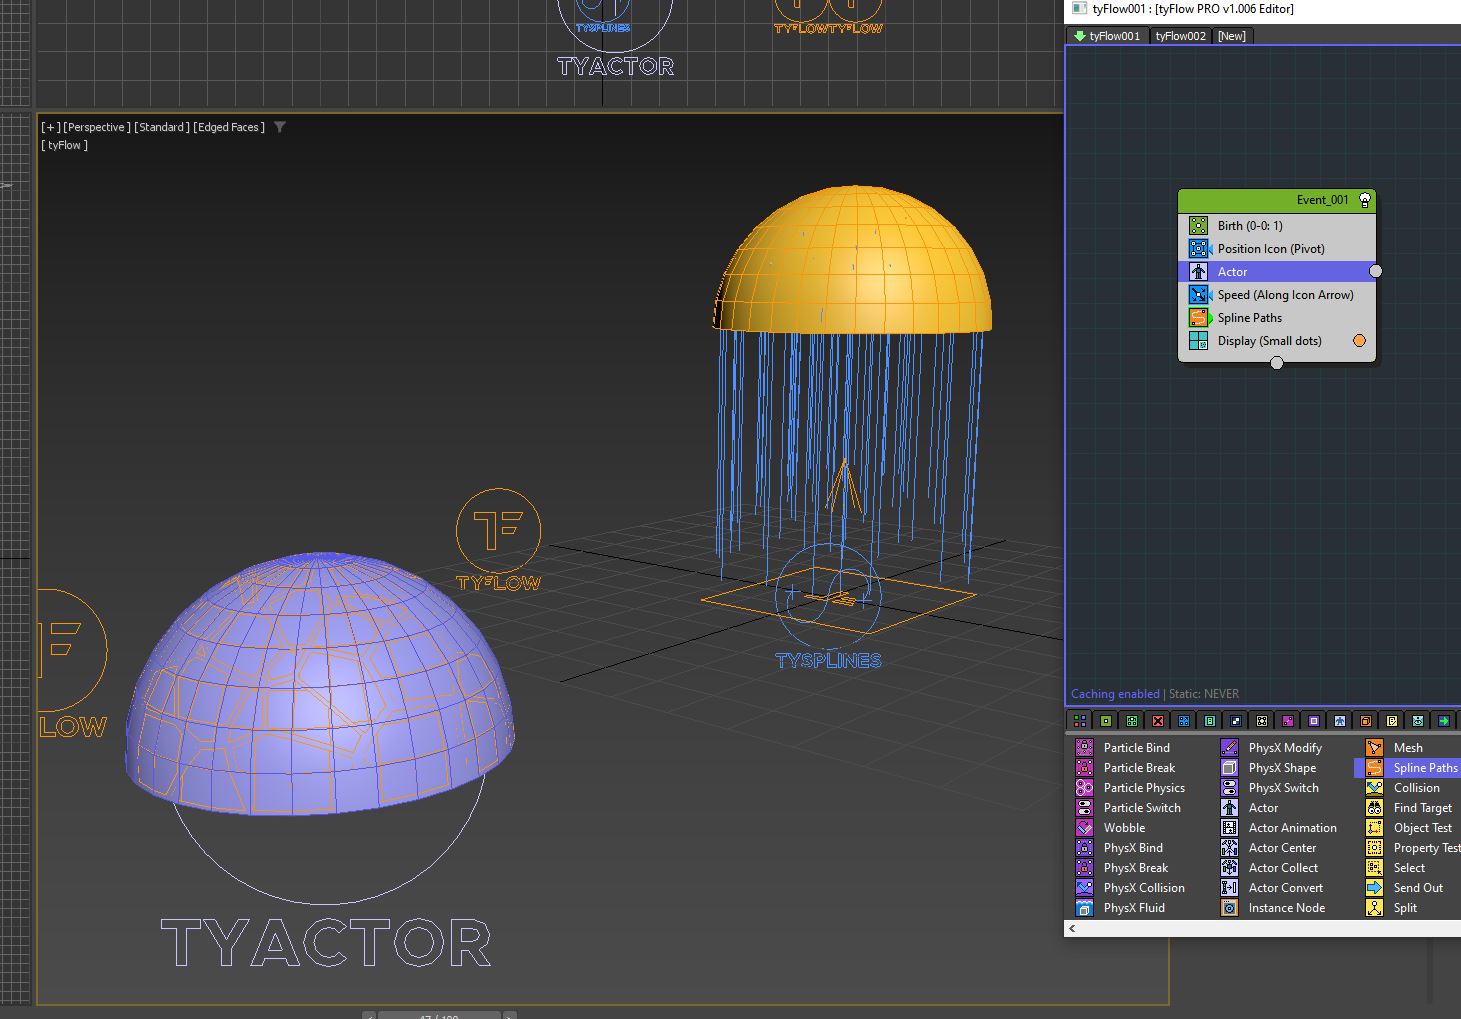
Task: Choose the Select operator in depot
Action: (1395, 868)
